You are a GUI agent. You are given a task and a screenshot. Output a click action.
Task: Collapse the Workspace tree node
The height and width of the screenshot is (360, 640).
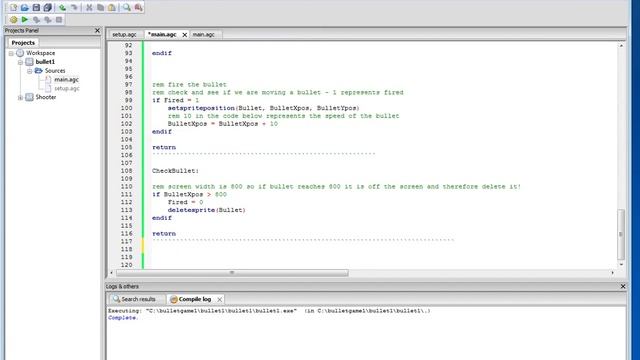click(11, 53)
